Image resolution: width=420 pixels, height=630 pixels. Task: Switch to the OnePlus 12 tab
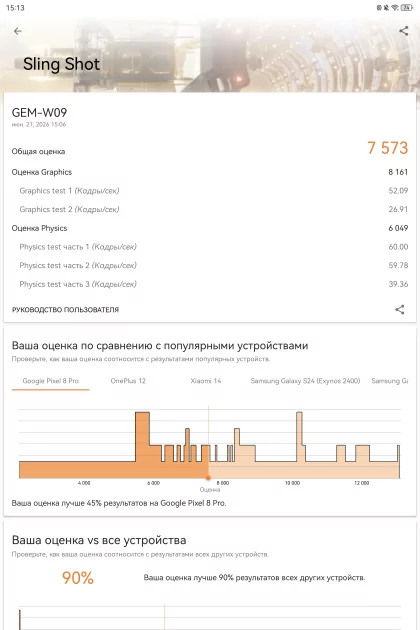[x=128, y=381]
